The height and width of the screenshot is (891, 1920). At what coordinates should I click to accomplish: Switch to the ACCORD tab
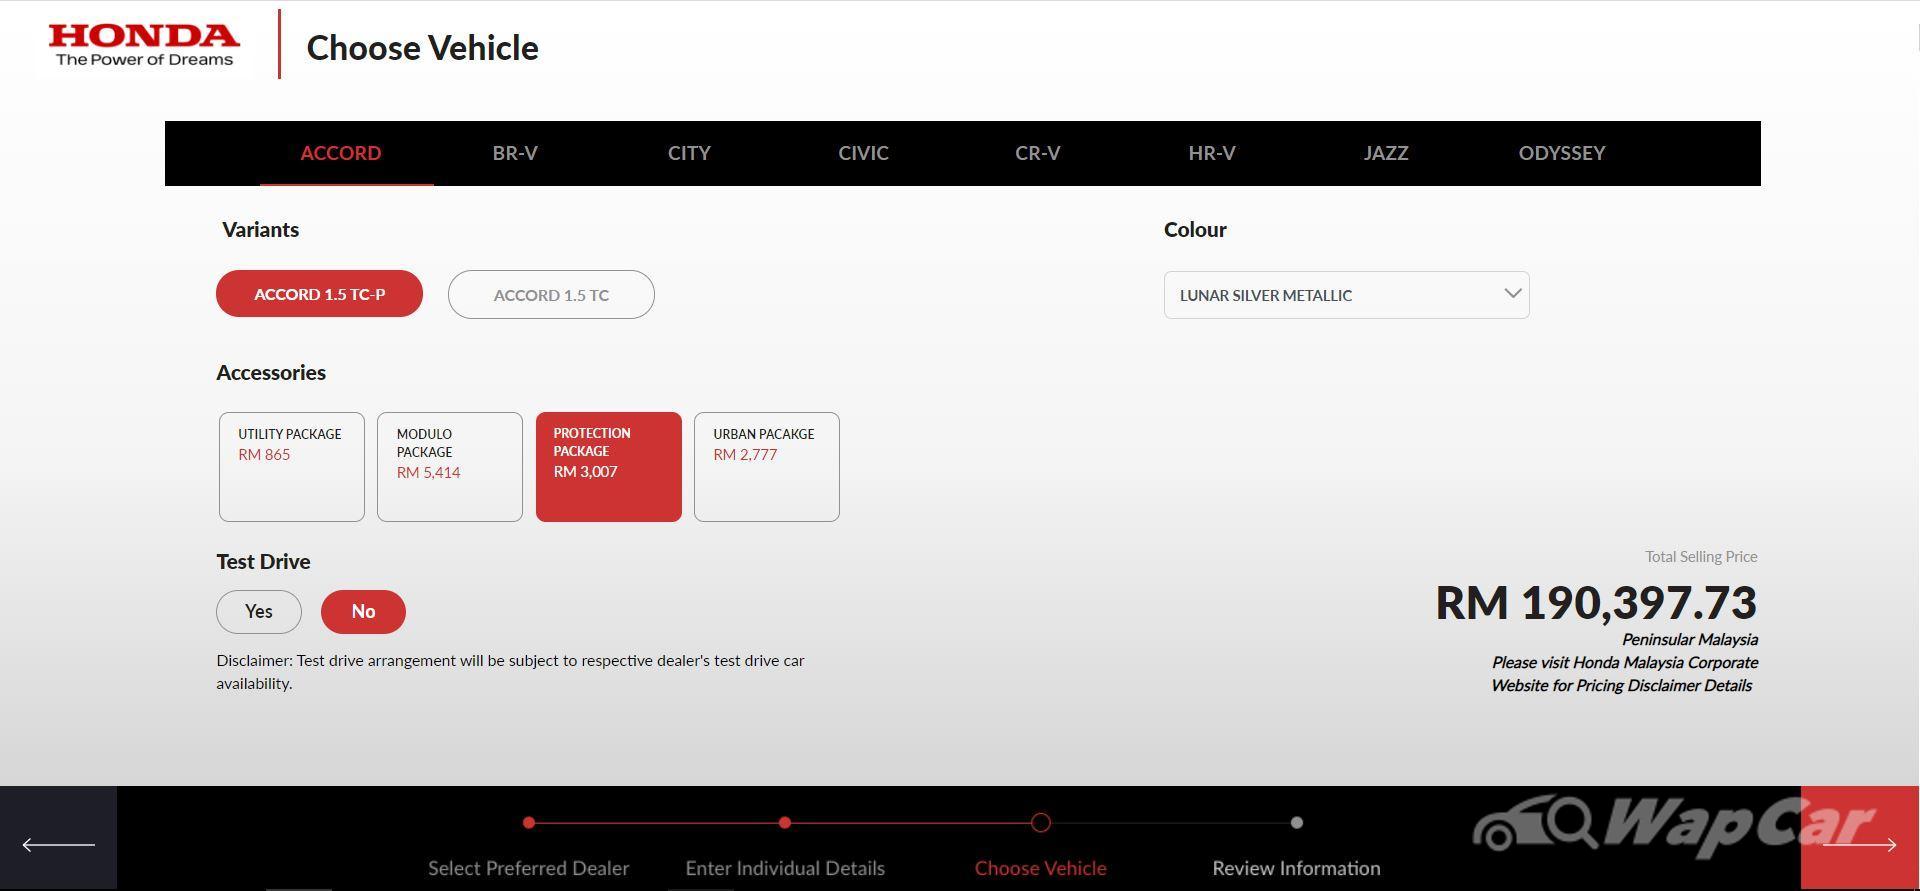coord(341,153)
